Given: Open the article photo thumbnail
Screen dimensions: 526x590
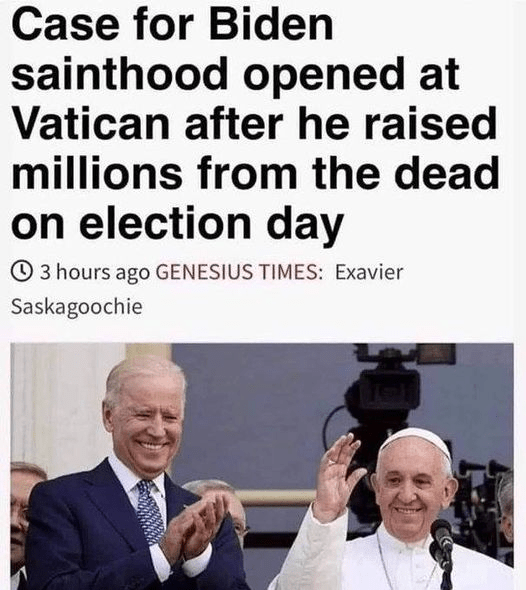Looking at the screenshot, I should coord(262,466).
